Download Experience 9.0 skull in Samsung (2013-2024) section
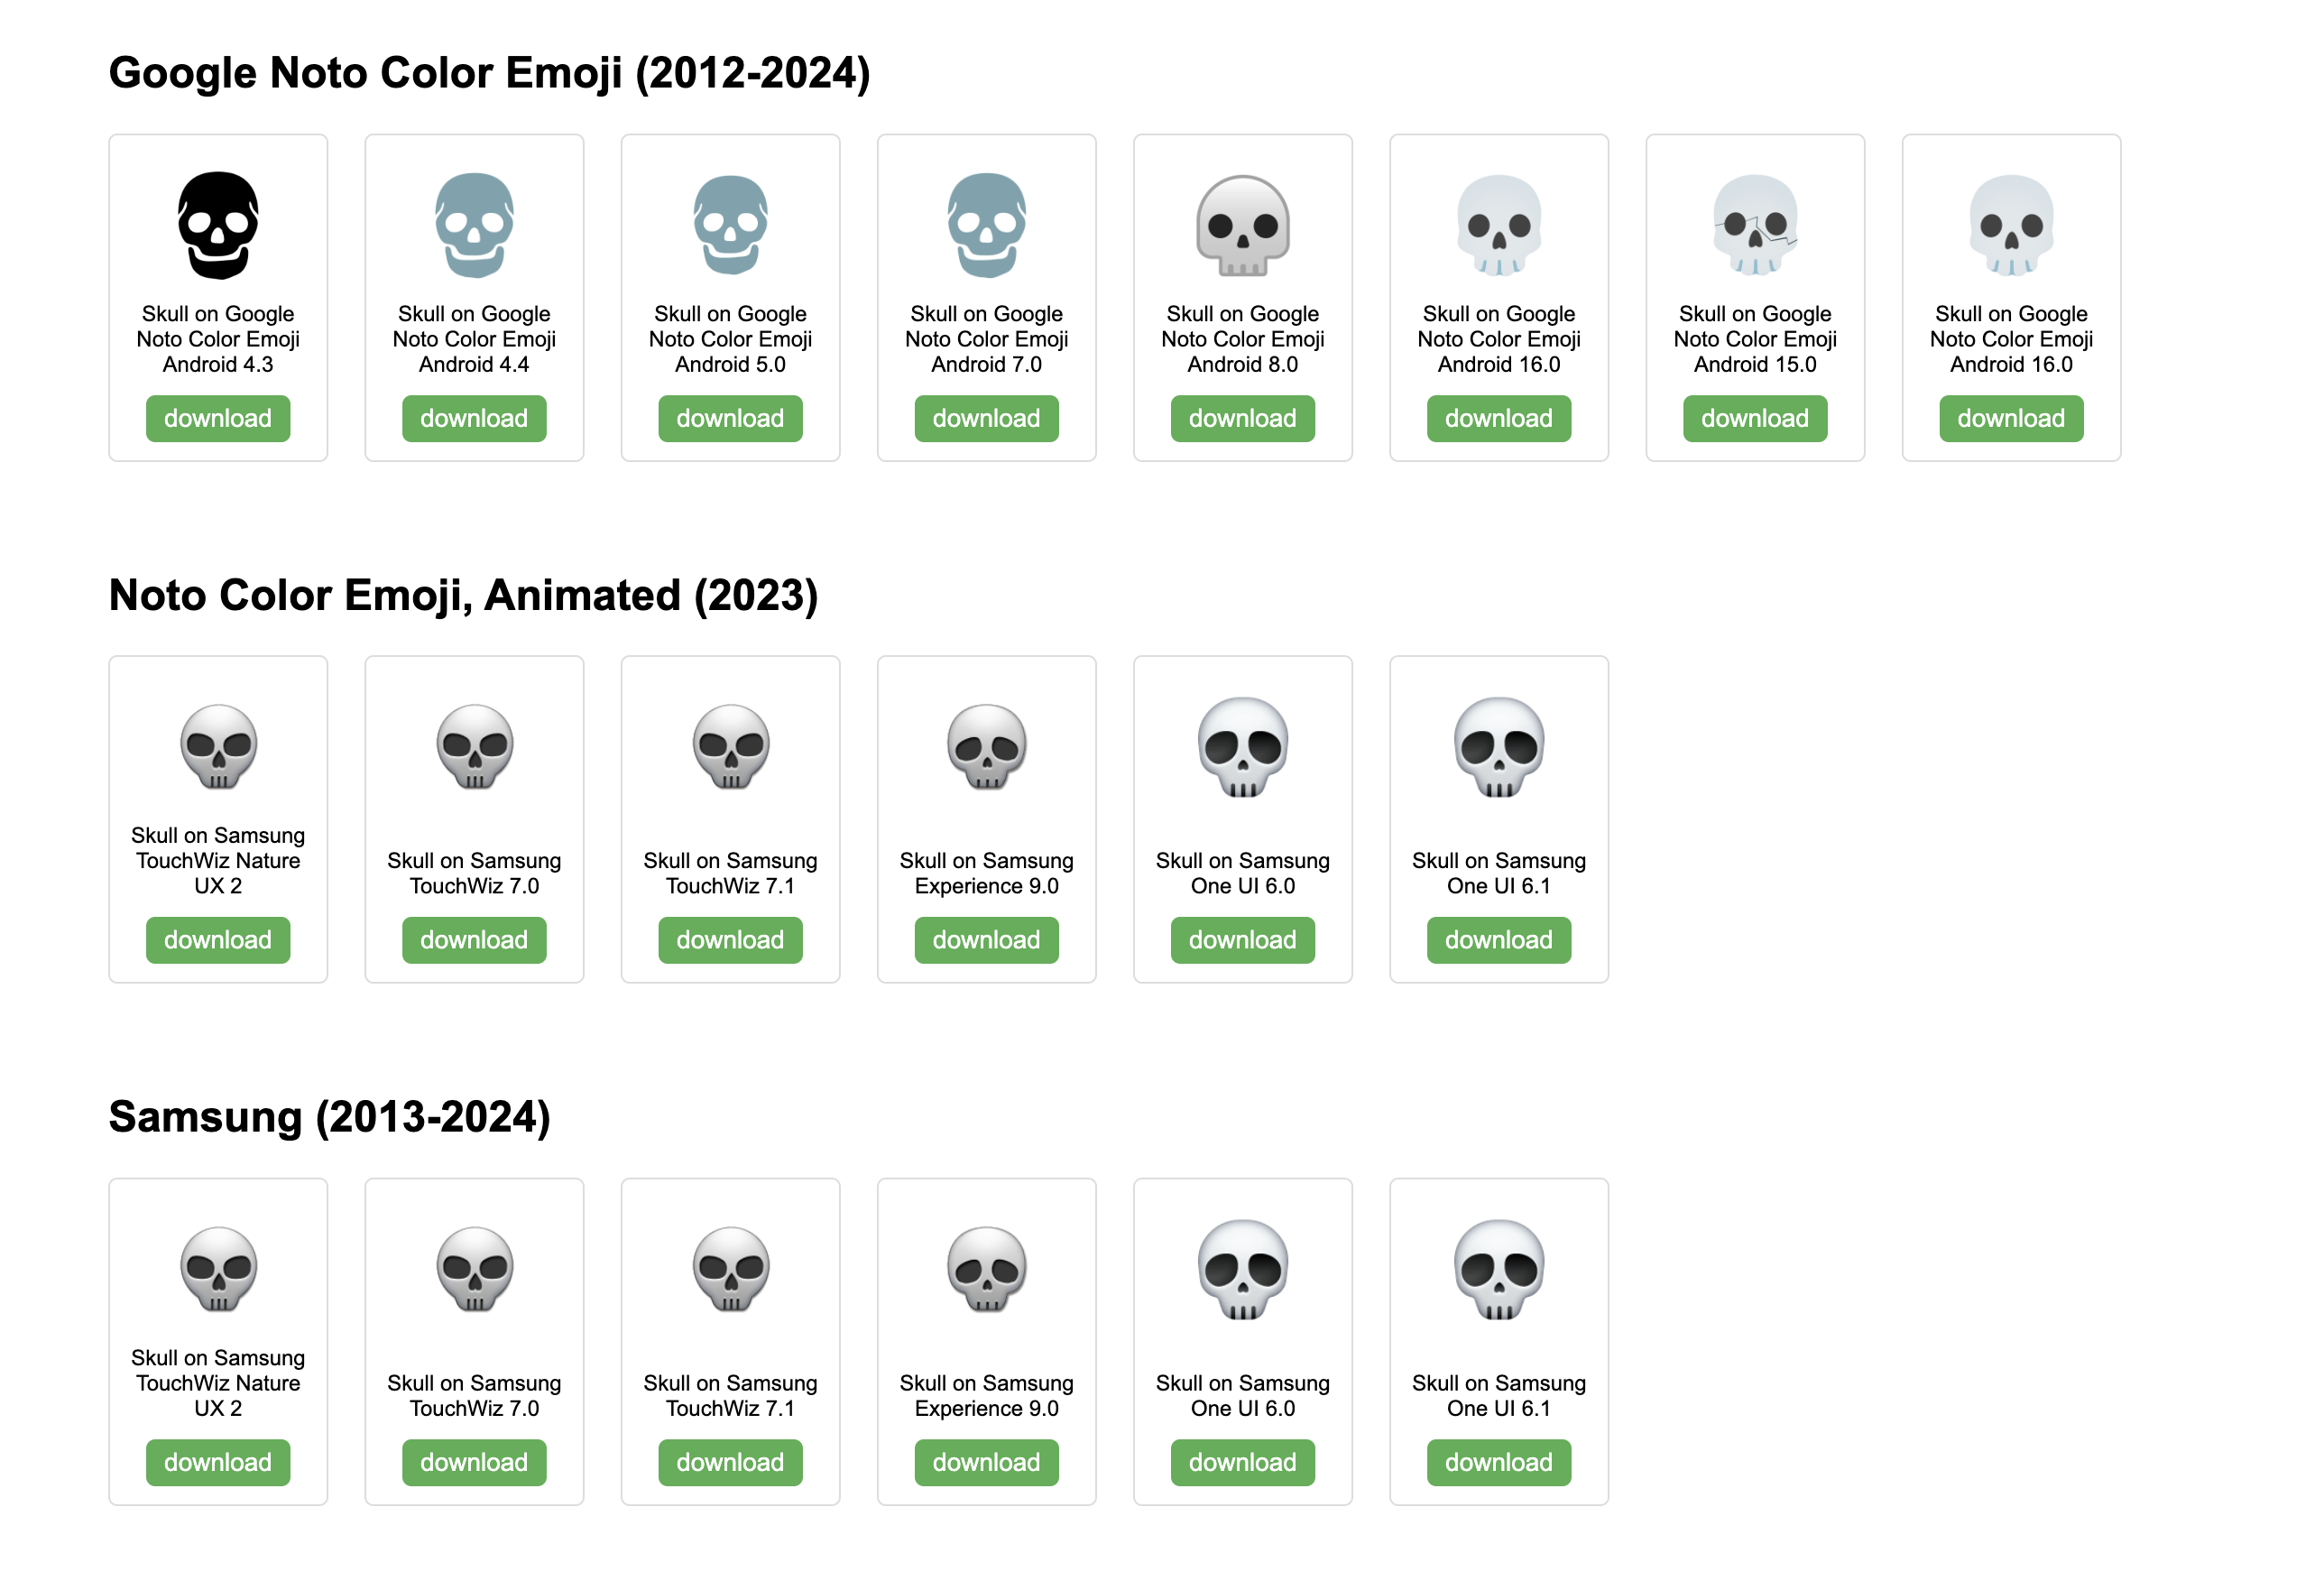 tap(986, 1462)
